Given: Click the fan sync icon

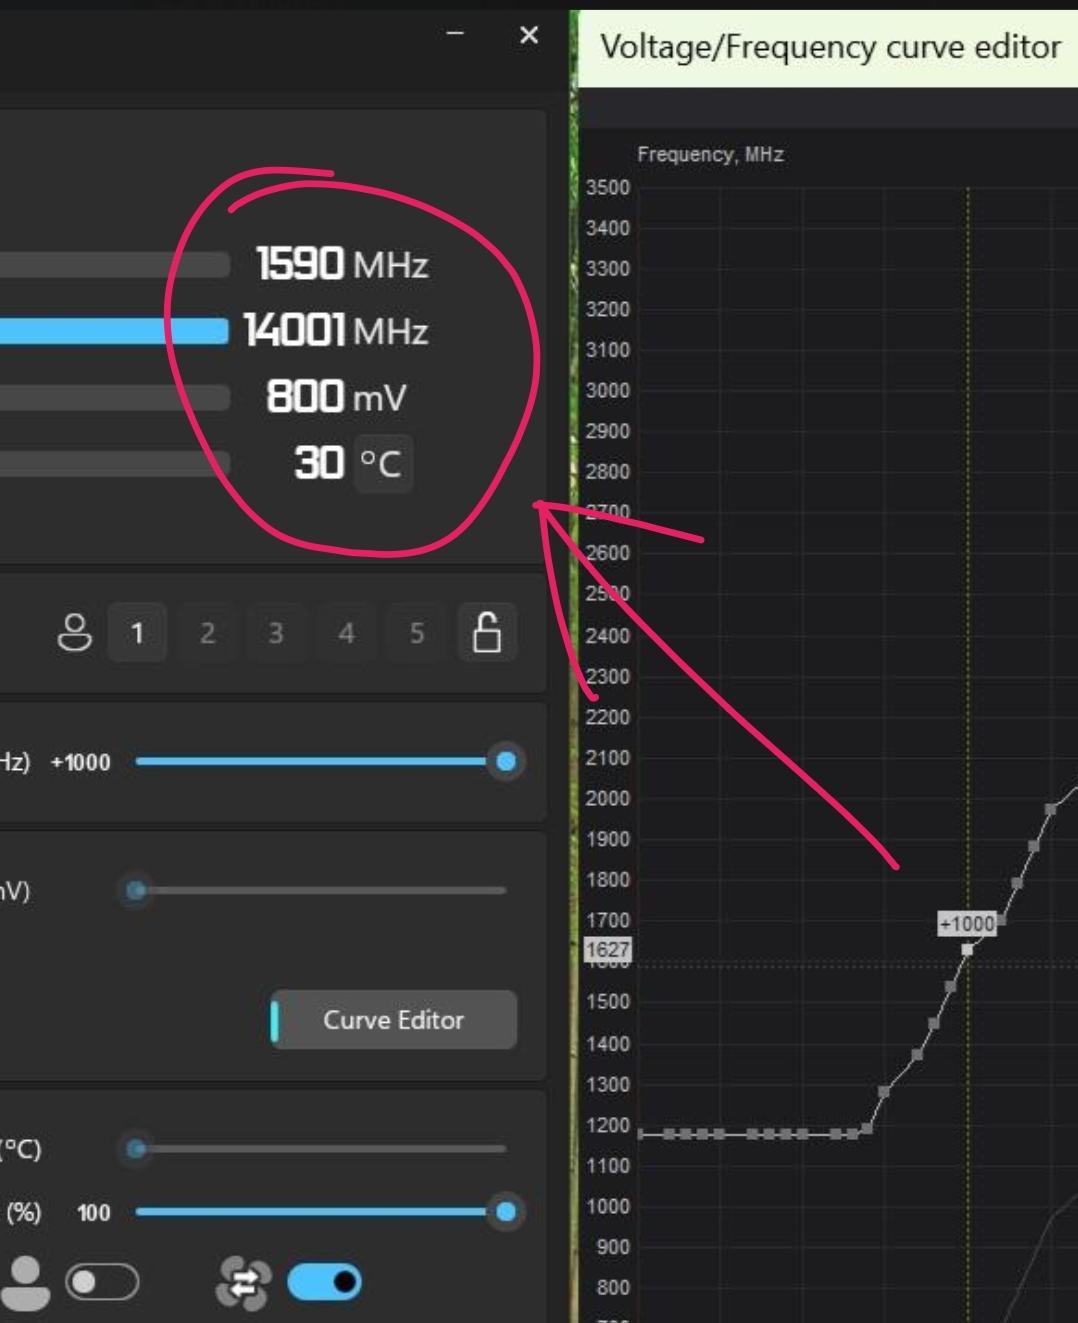Looking at the screenshot, I should coord(243,1284).
